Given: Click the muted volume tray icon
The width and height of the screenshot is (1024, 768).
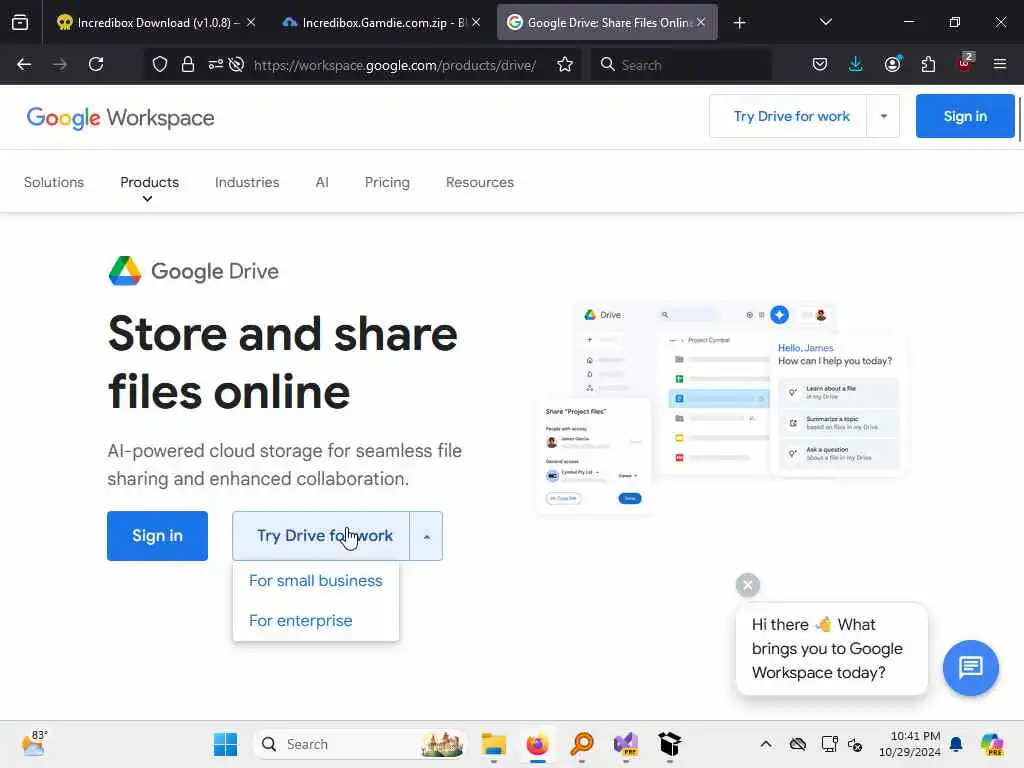Looking at the screenshot, I should point(855,744).
